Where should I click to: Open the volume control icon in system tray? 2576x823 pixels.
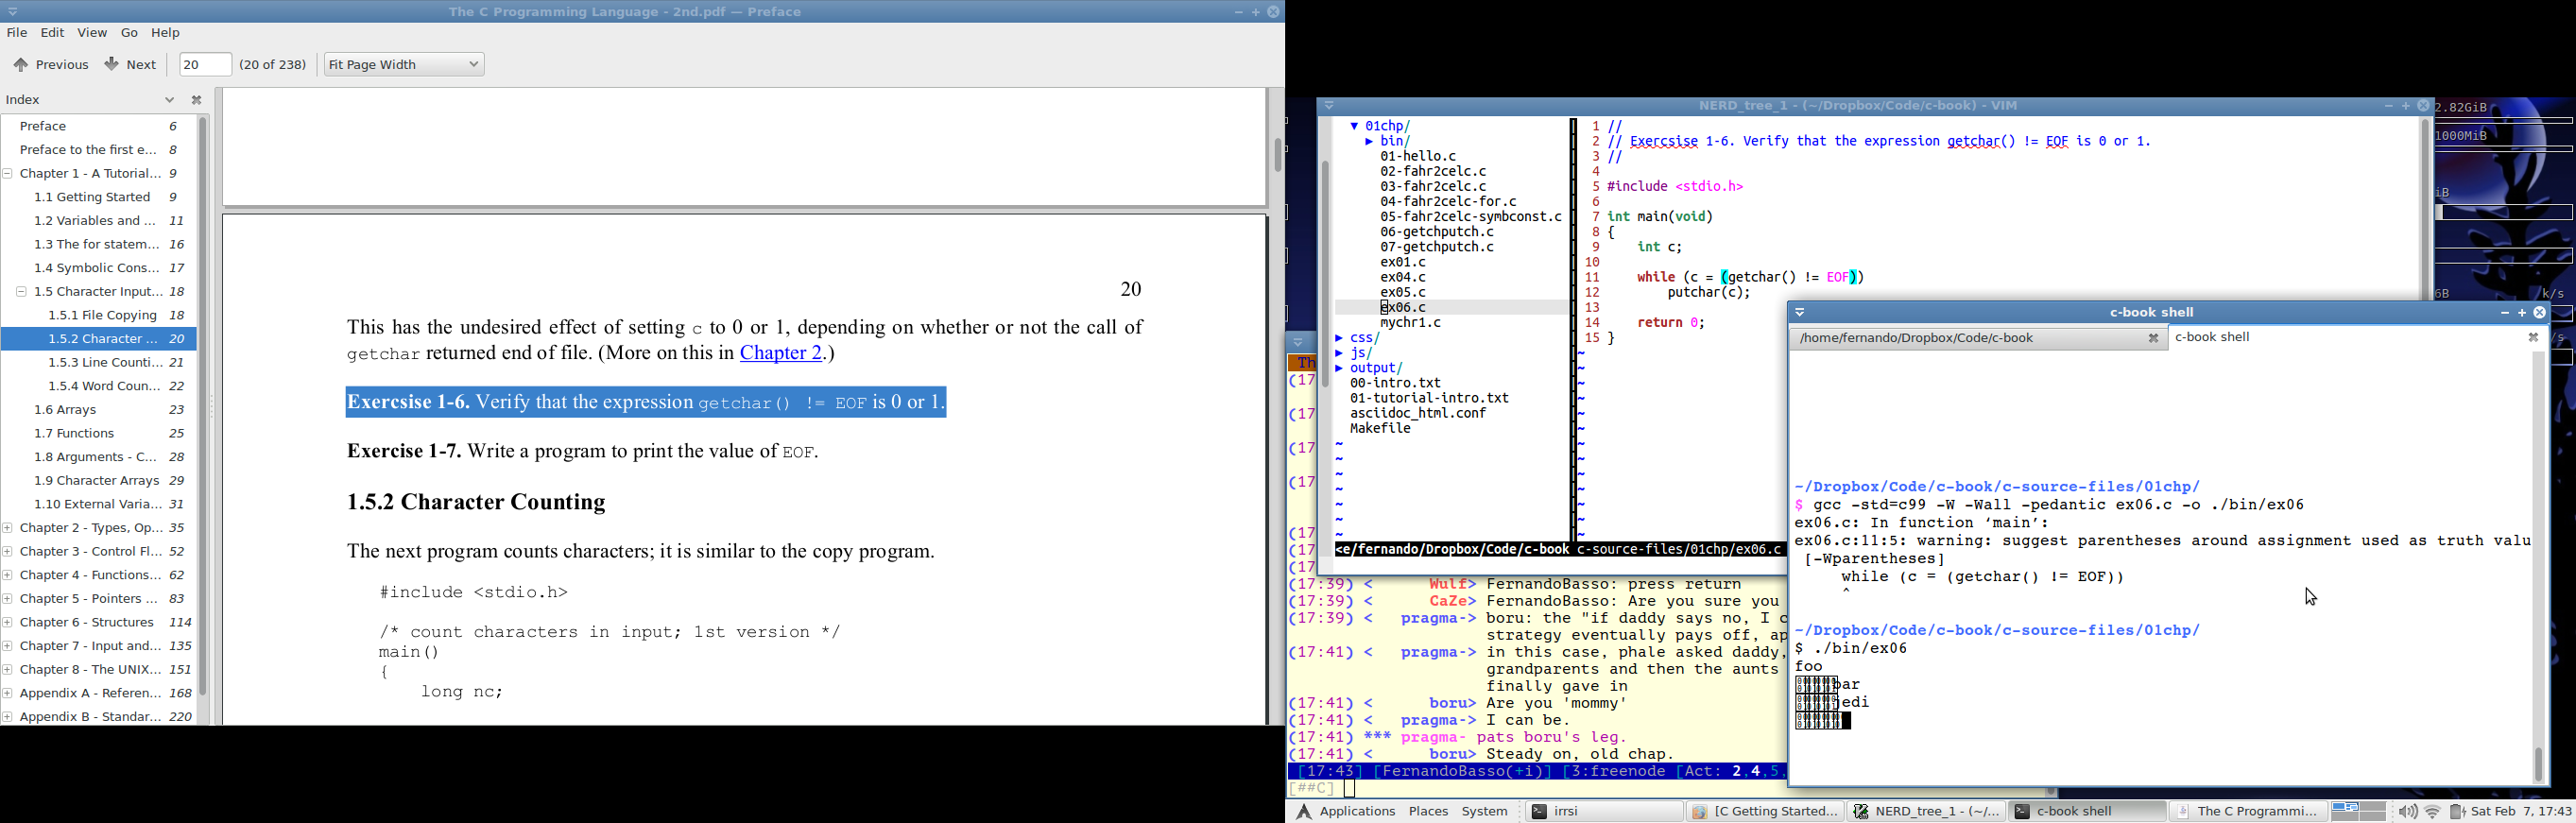click(x=2407, y=812)
